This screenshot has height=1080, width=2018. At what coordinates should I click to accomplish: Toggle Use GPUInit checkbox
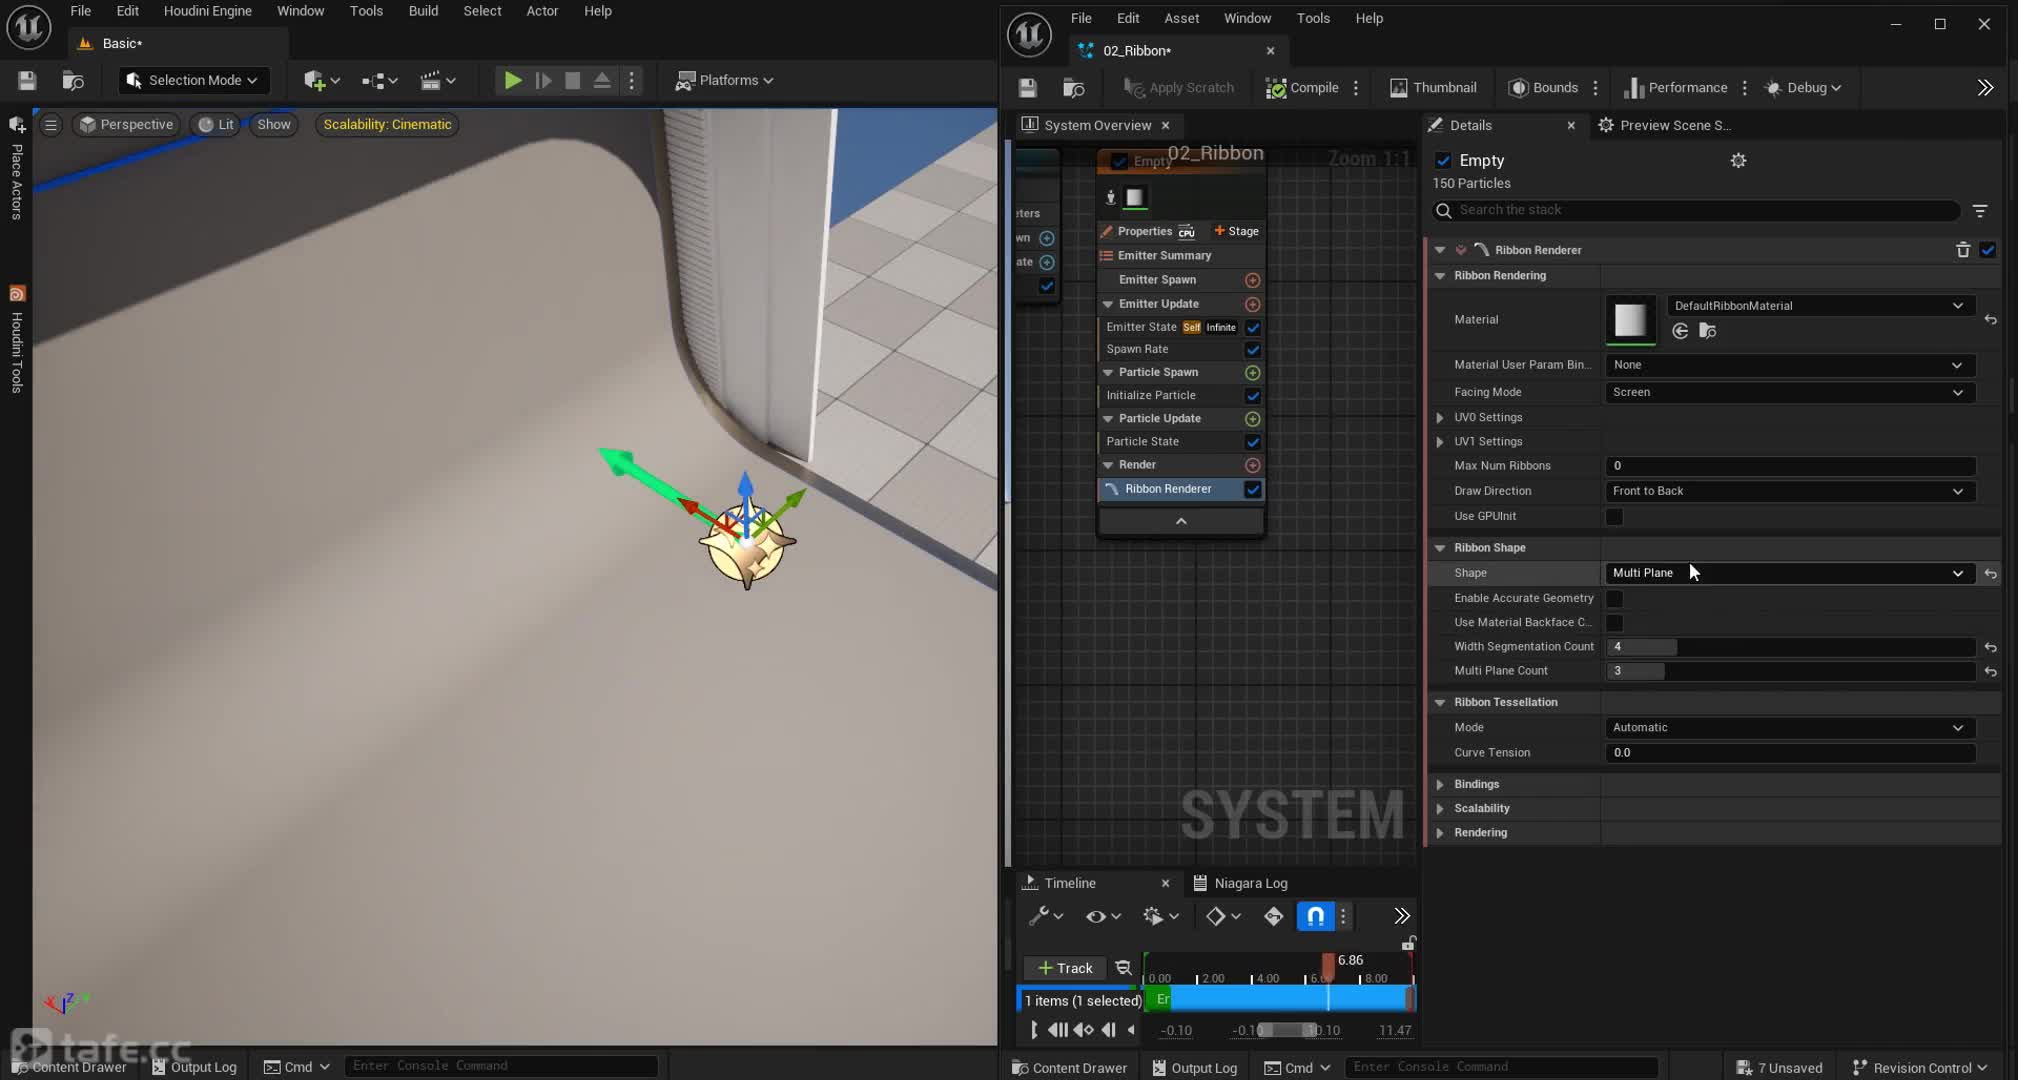pyautogui.click(x=1614, y=517)
